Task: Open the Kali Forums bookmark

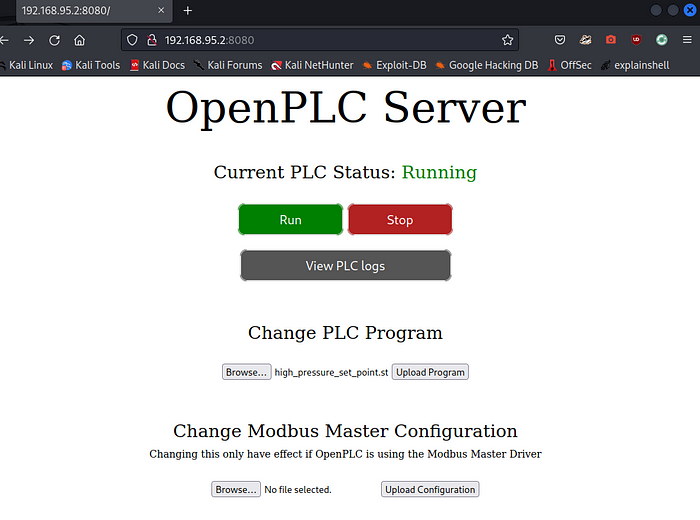Action: [228, 65]
